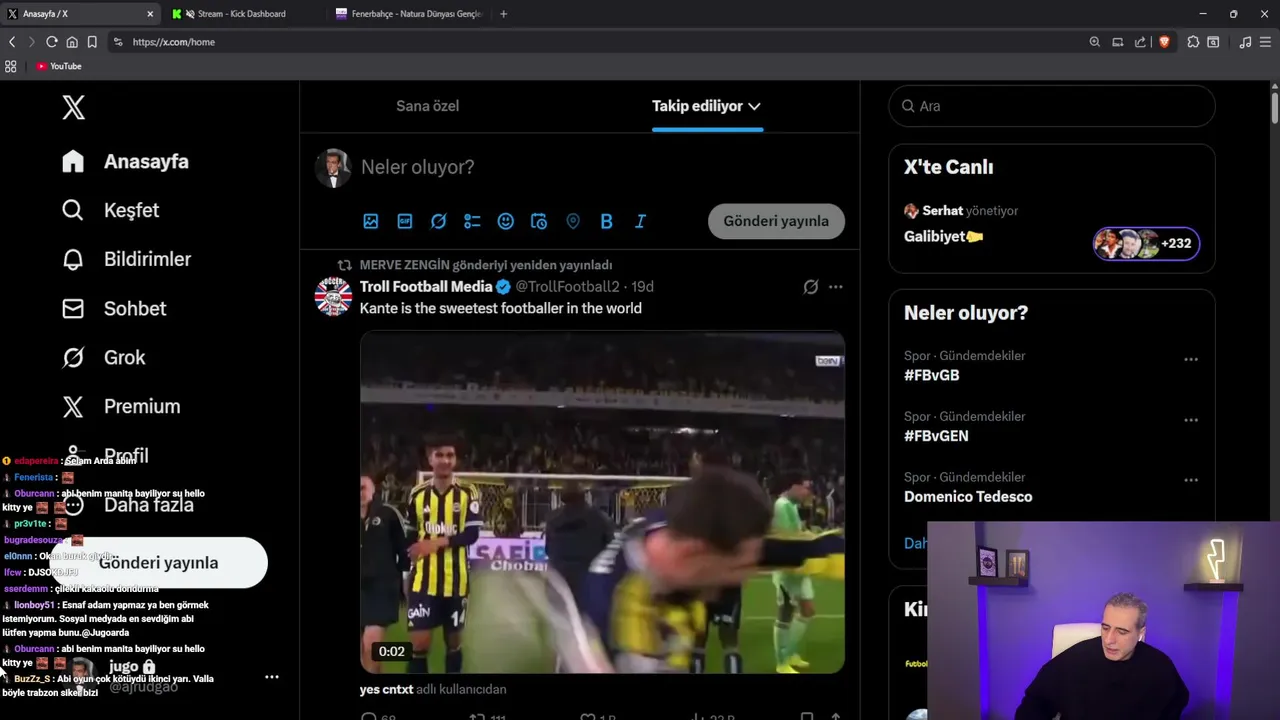Add a GIF via the GIF icon
The width and height of the screenshot is (1280, 720).
(405, 221)
